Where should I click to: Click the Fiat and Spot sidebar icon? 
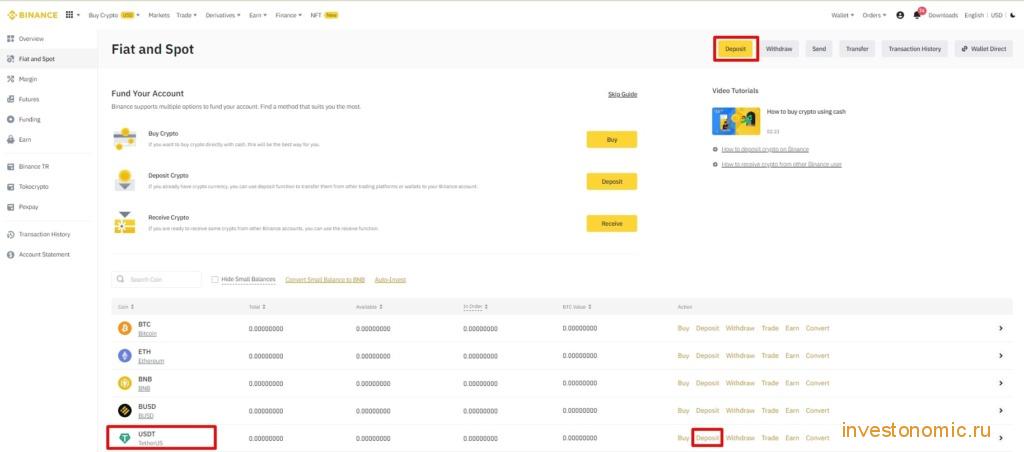coord(10,59)
